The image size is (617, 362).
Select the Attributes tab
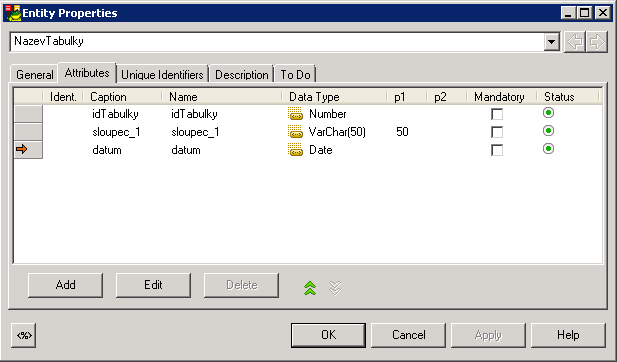87,73
